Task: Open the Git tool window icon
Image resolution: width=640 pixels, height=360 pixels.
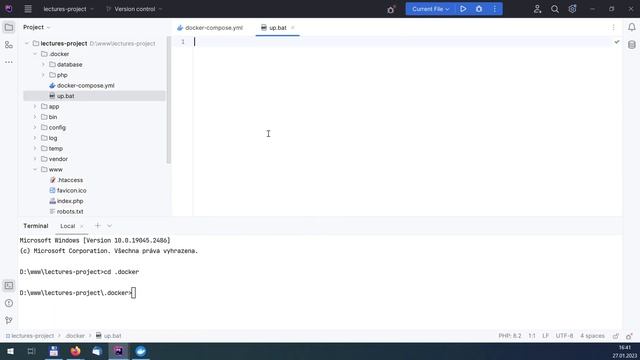Action: (x=9, y=320)
